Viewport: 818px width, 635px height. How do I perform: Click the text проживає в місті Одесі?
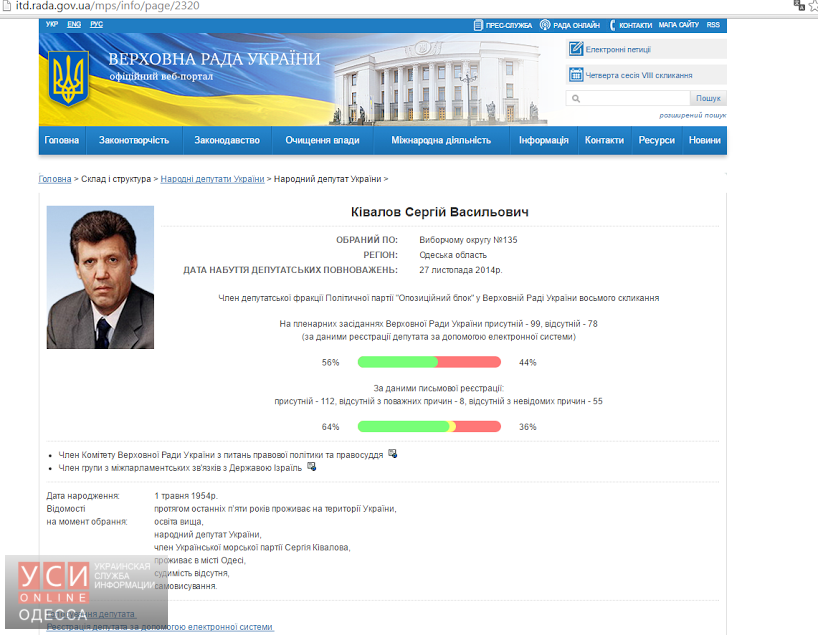[199, 560]
